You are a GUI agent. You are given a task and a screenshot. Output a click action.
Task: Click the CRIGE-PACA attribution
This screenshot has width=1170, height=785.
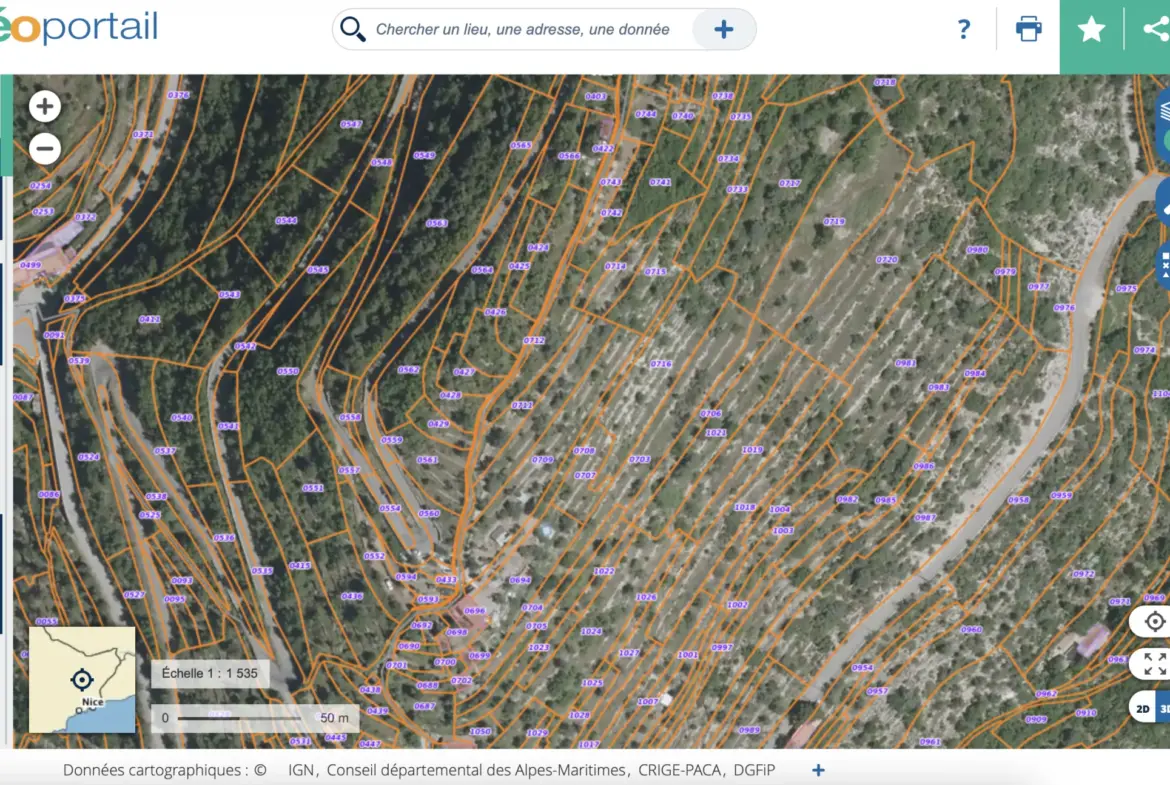(x=680, y=770)
